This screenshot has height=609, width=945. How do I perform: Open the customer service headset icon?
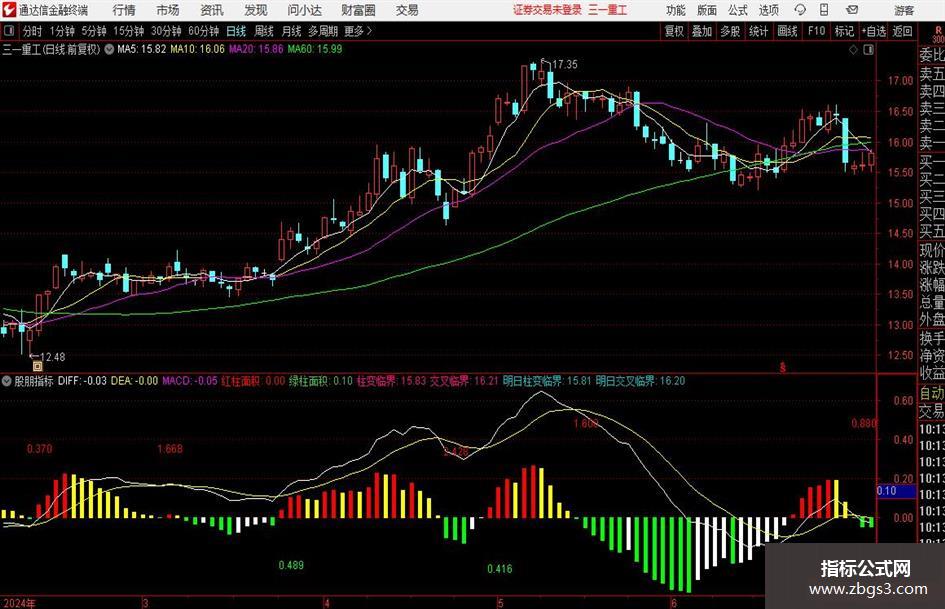point(800,10)
